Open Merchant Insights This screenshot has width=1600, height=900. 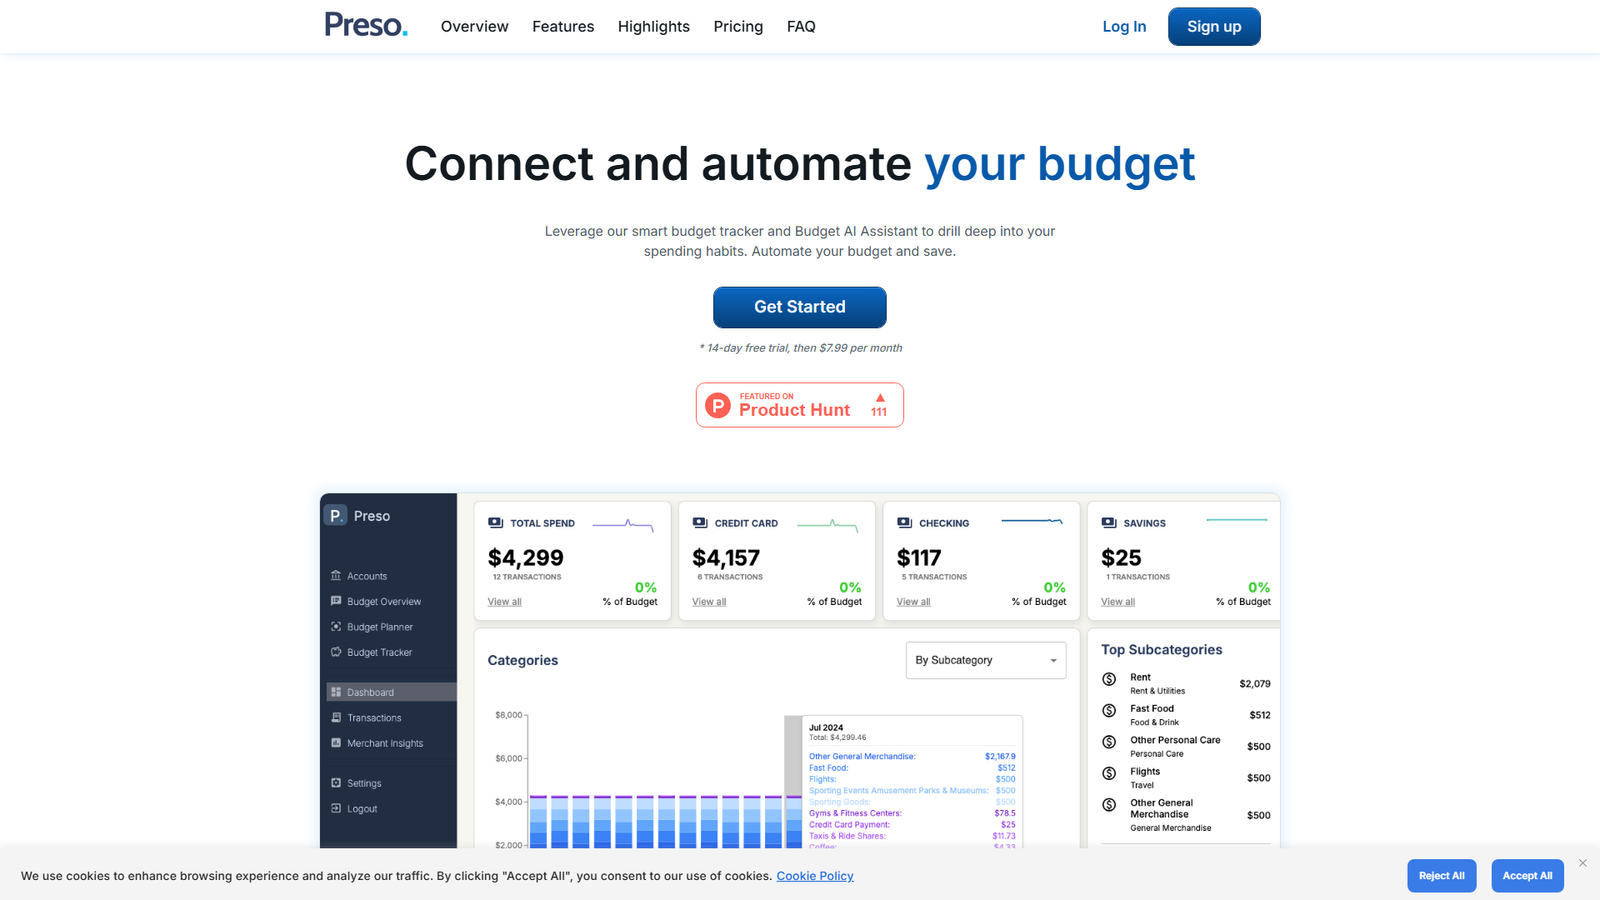point(384,743)
